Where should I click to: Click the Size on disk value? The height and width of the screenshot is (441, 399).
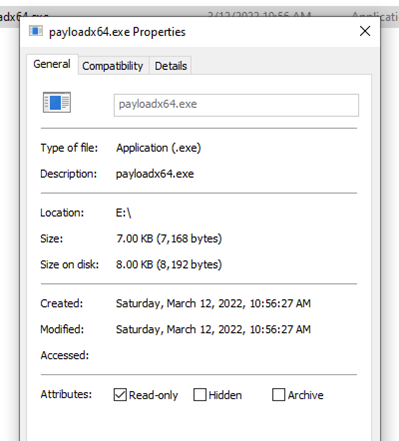(x=169, y=265)
